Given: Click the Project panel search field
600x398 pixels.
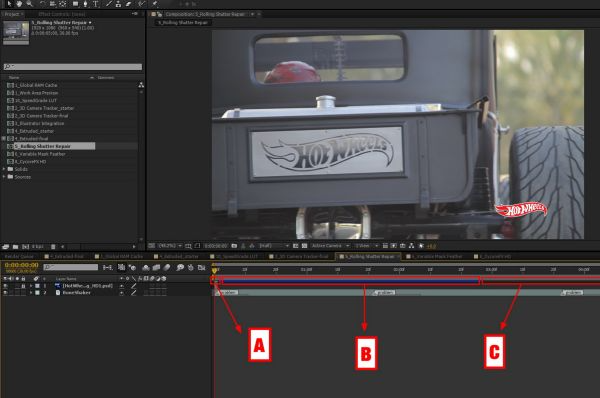Looking at the screenshot, I should point(73,67).
